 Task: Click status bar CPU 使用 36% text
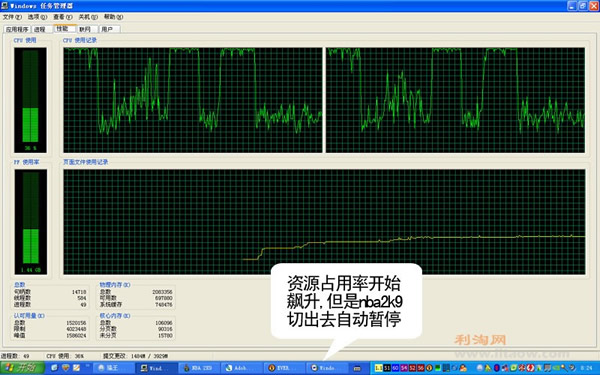tap(65, 356)
